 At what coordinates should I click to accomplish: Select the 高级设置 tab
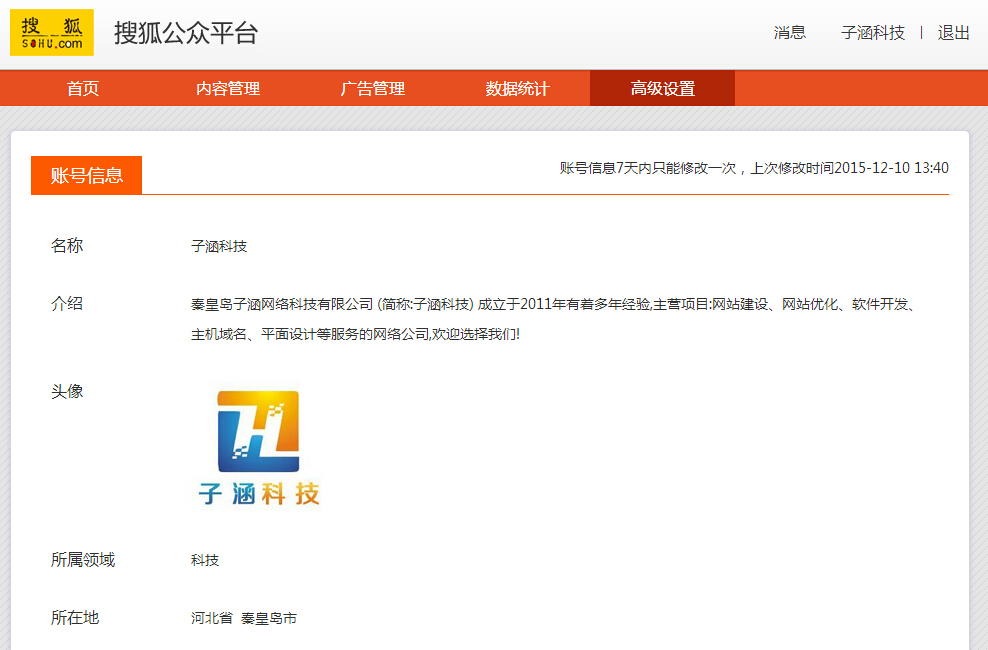(x=662, y=88)
